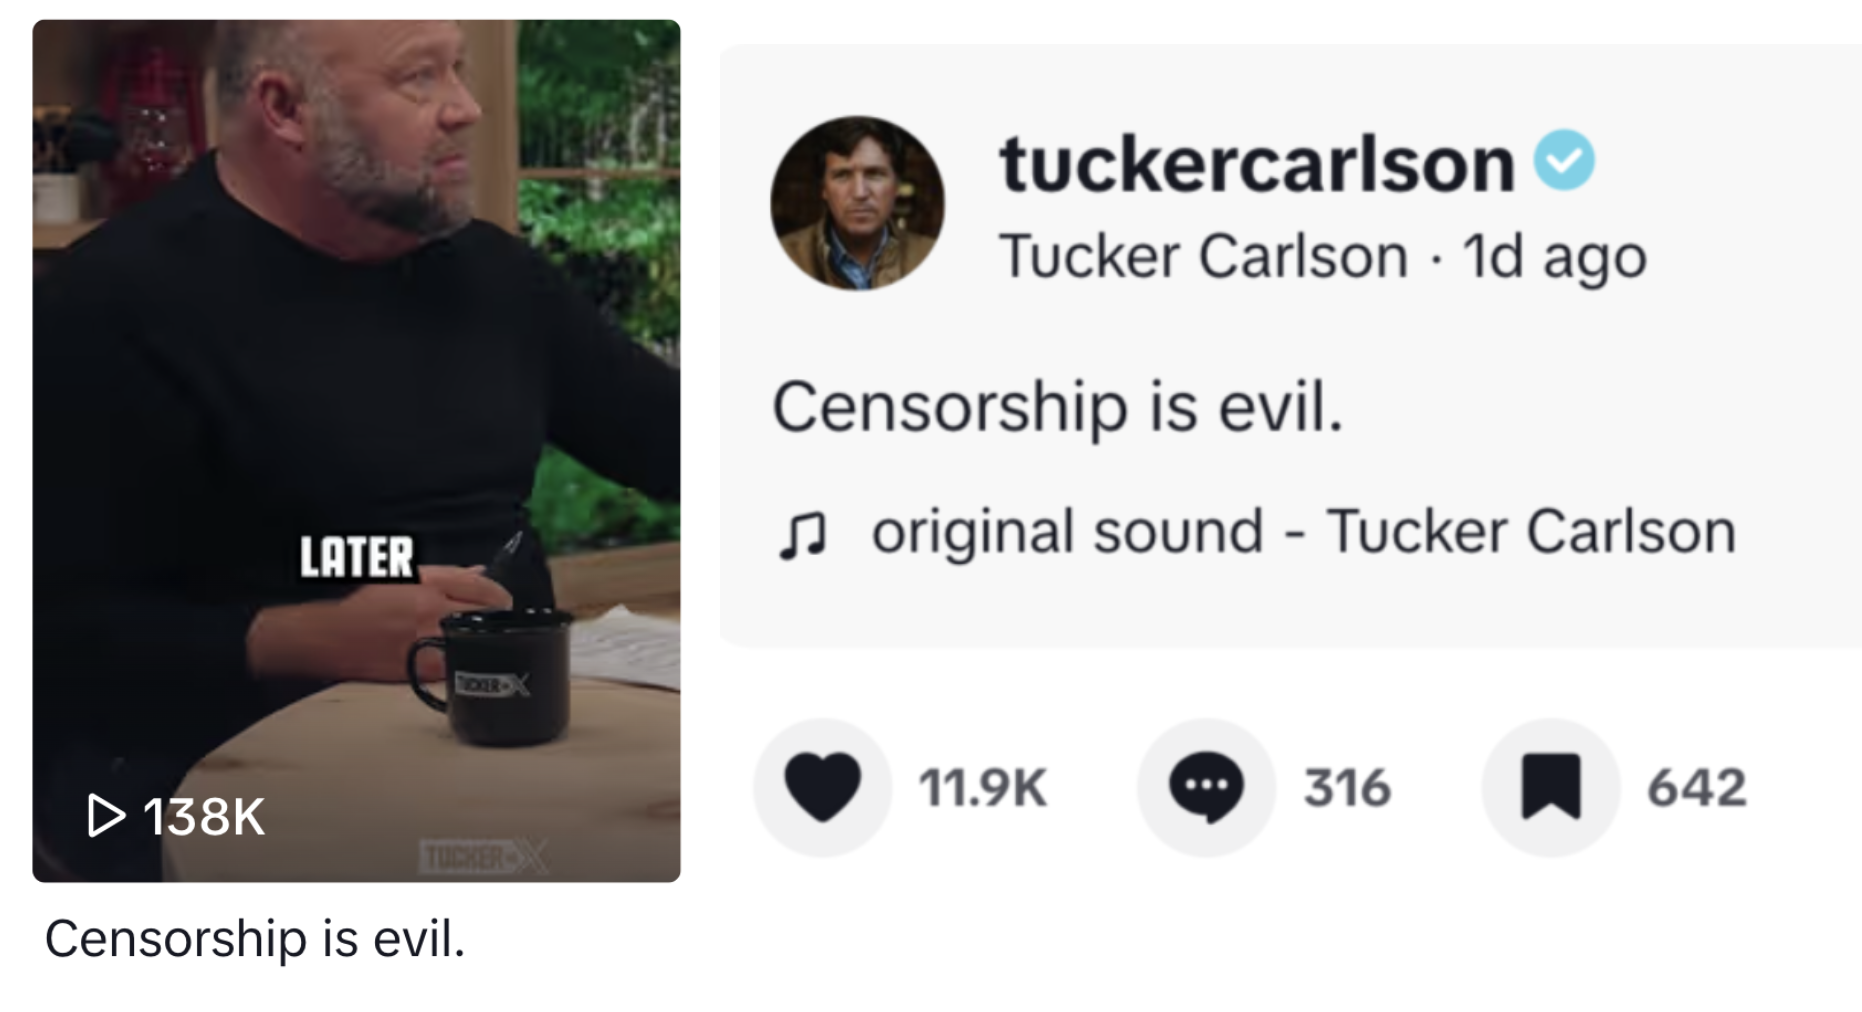Viewport: 1862px width, 1012px height.
Task: Click the caption below the thumbnail
Action: (255, 939)
